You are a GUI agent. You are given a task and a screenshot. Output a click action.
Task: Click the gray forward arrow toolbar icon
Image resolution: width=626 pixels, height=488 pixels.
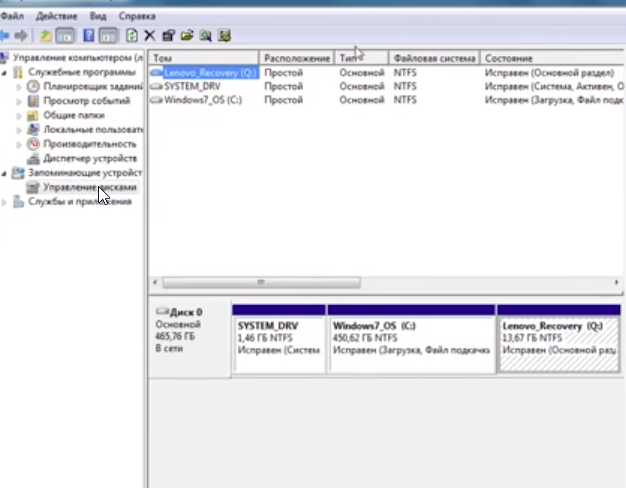pyautogui.click(x=21, y=36)
